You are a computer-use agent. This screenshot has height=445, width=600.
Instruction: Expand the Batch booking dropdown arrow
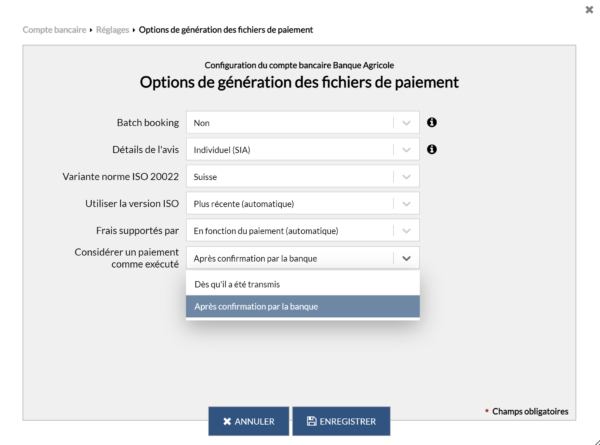click(x=406, y=123)
